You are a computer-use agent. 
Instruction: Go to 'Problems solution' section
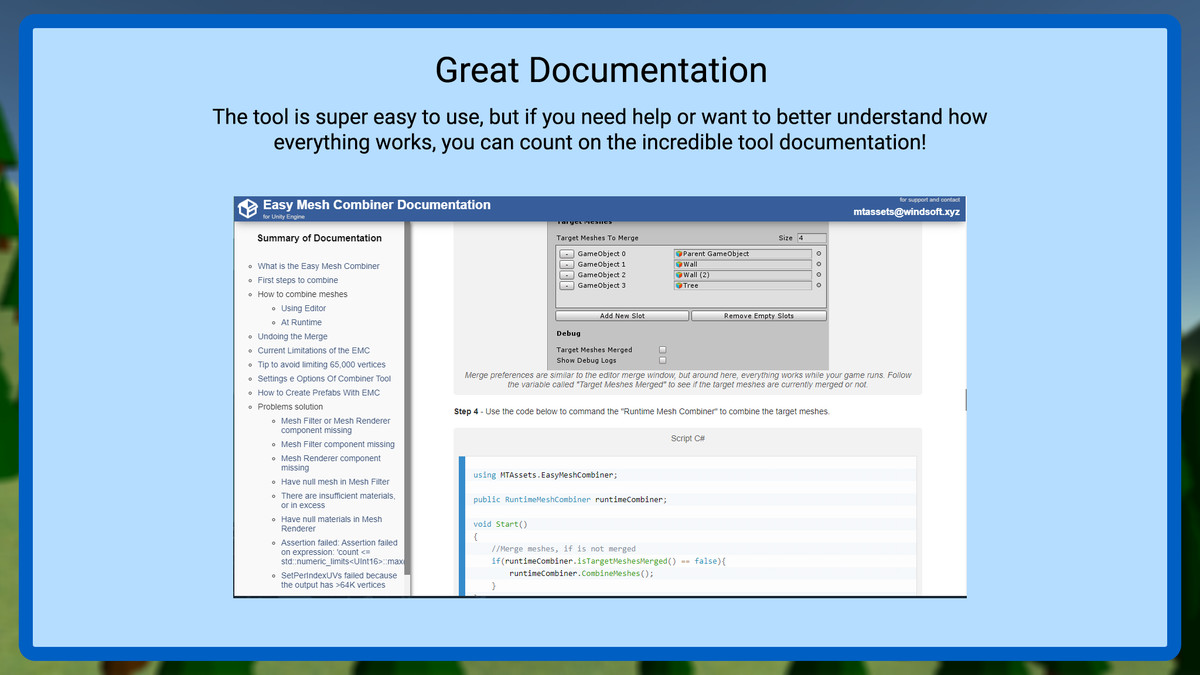[291, 407]
